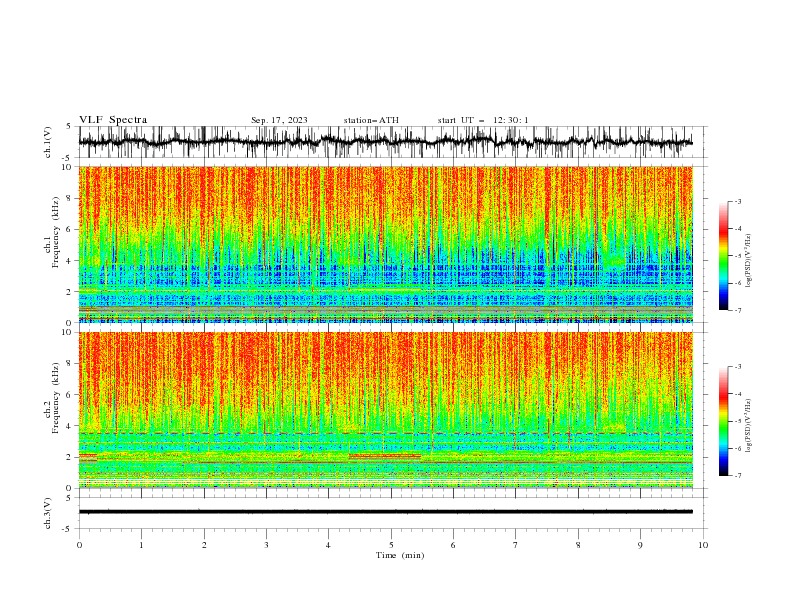Click the "-3" tick on ch.1 colorbar
This screenshot has width=792, height=612.
tap(737, 201)
